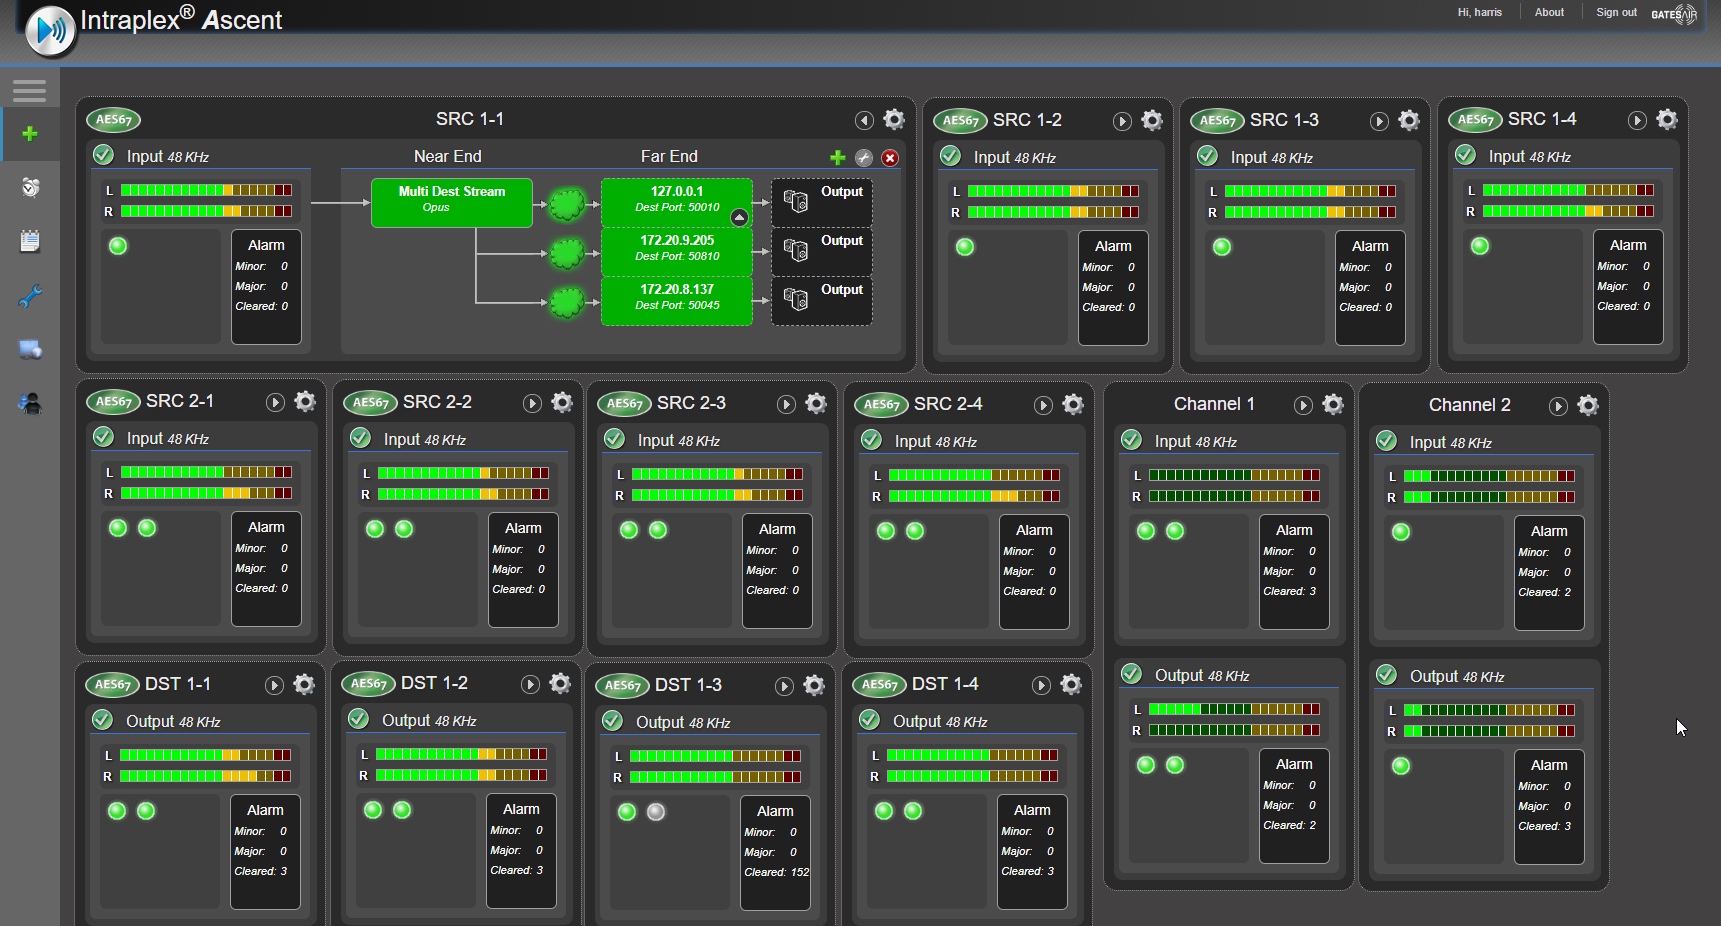1721x926 pixels.
Task: Click the Input checkmark on Channel 1
Action: pos(1131,440)
